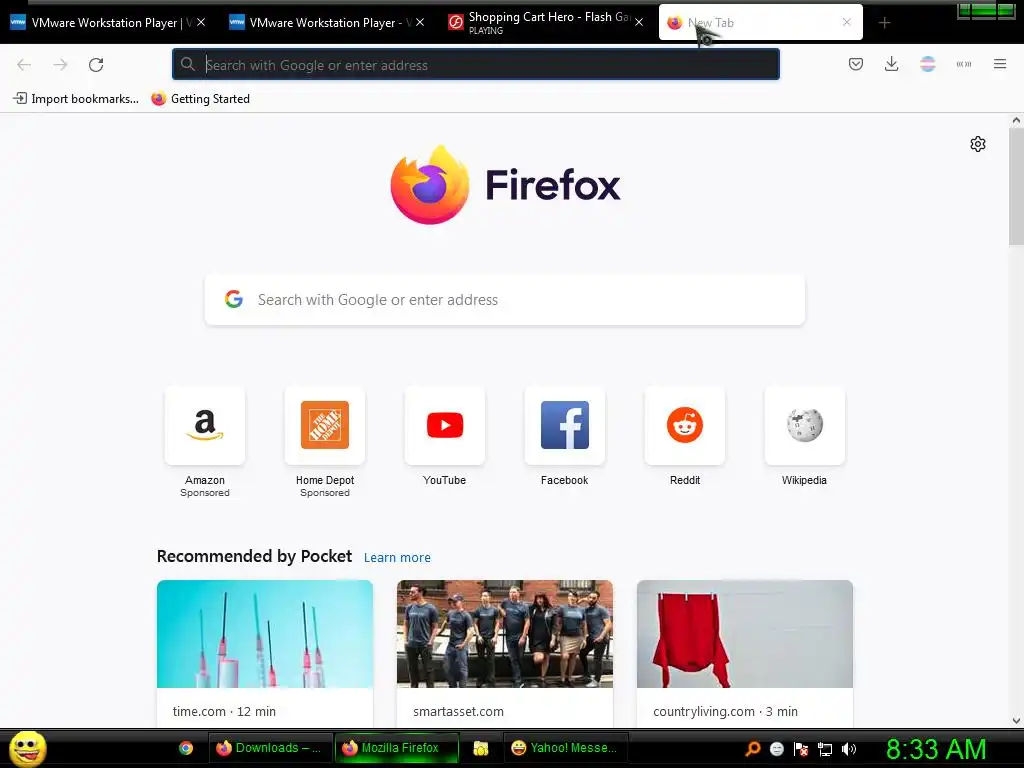Open the Facebook shortcut tile

point(565,425)
